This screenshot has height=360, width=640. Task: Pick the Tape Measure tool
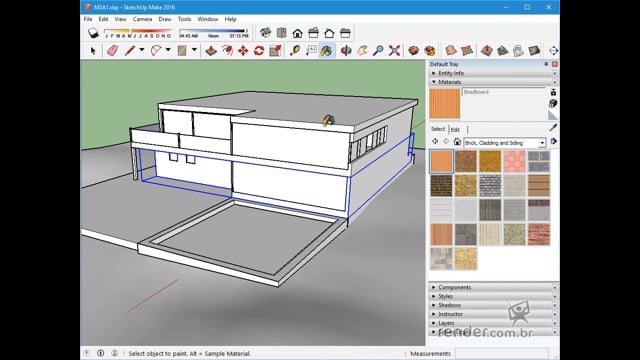tap(295, 51)
